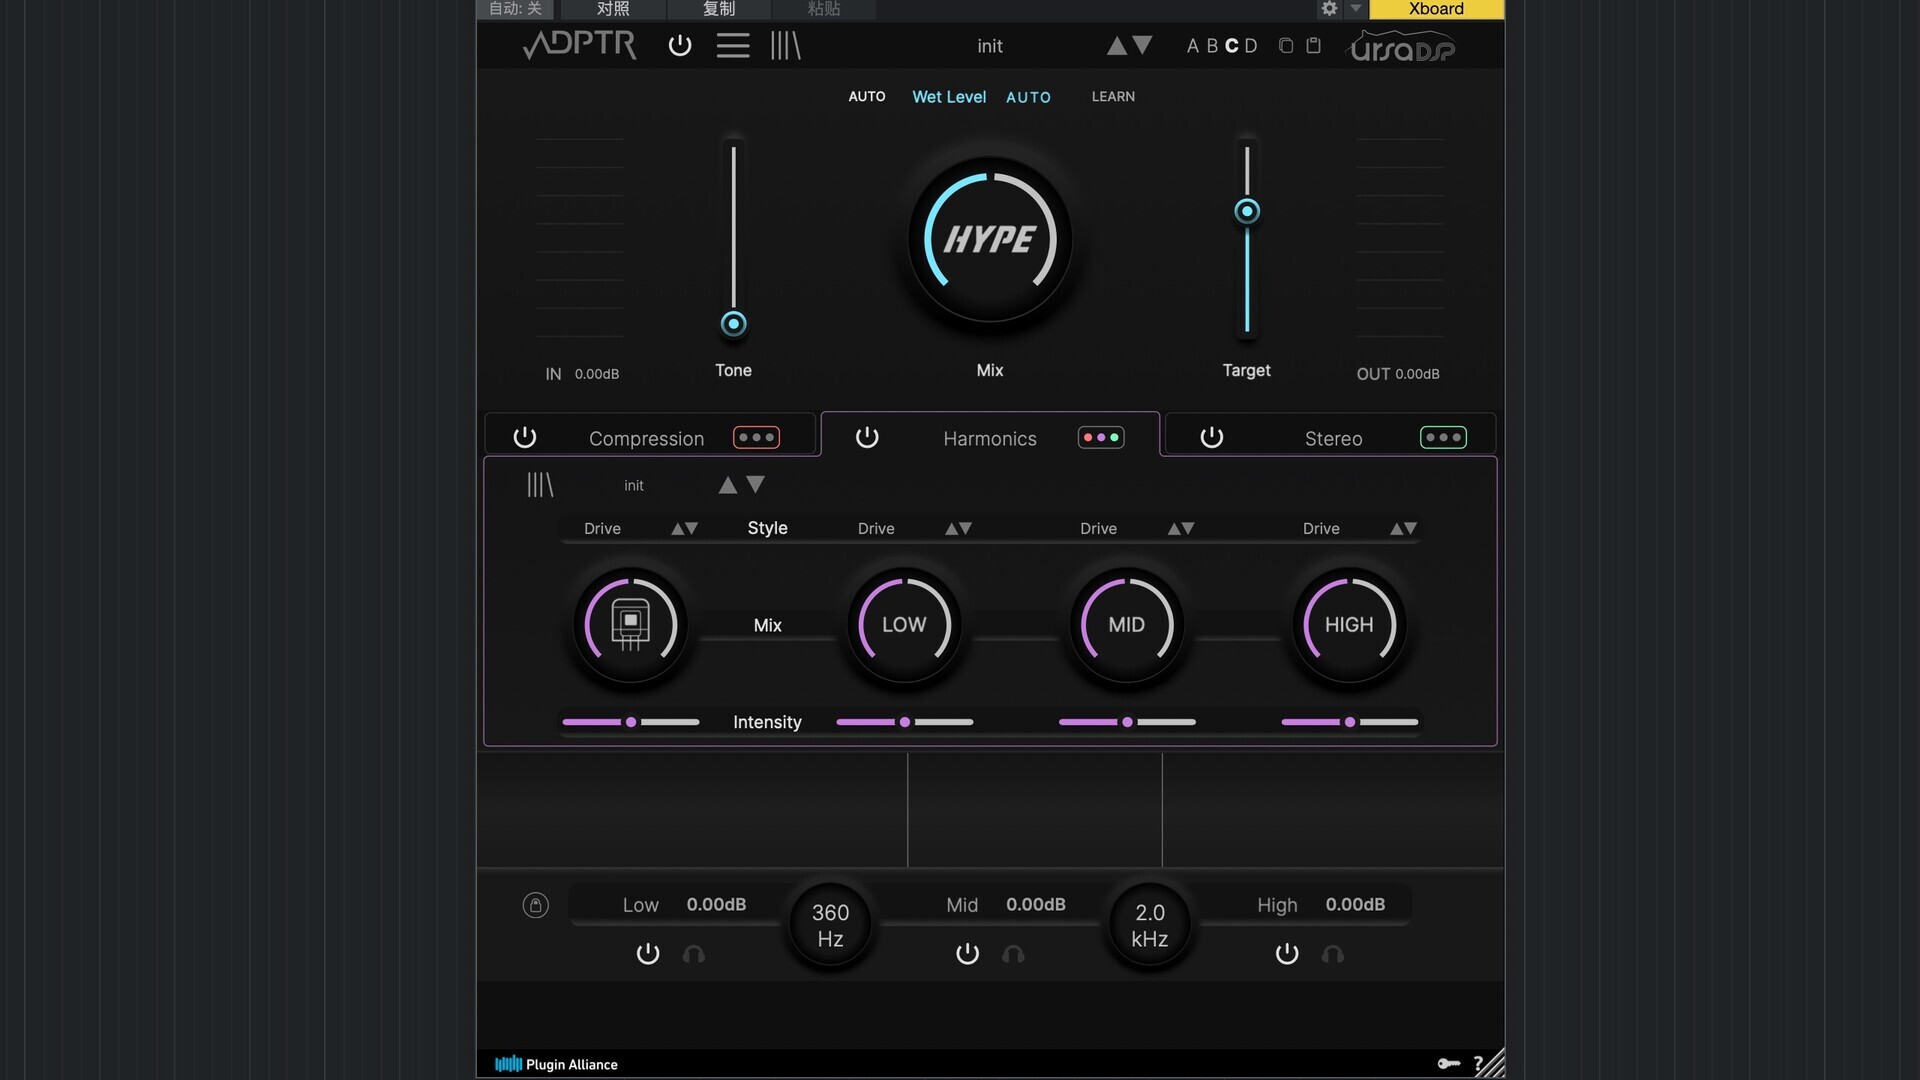Click the Xboard button
This screenshot has height=1080, width=1920.
tap(1436, 9)
